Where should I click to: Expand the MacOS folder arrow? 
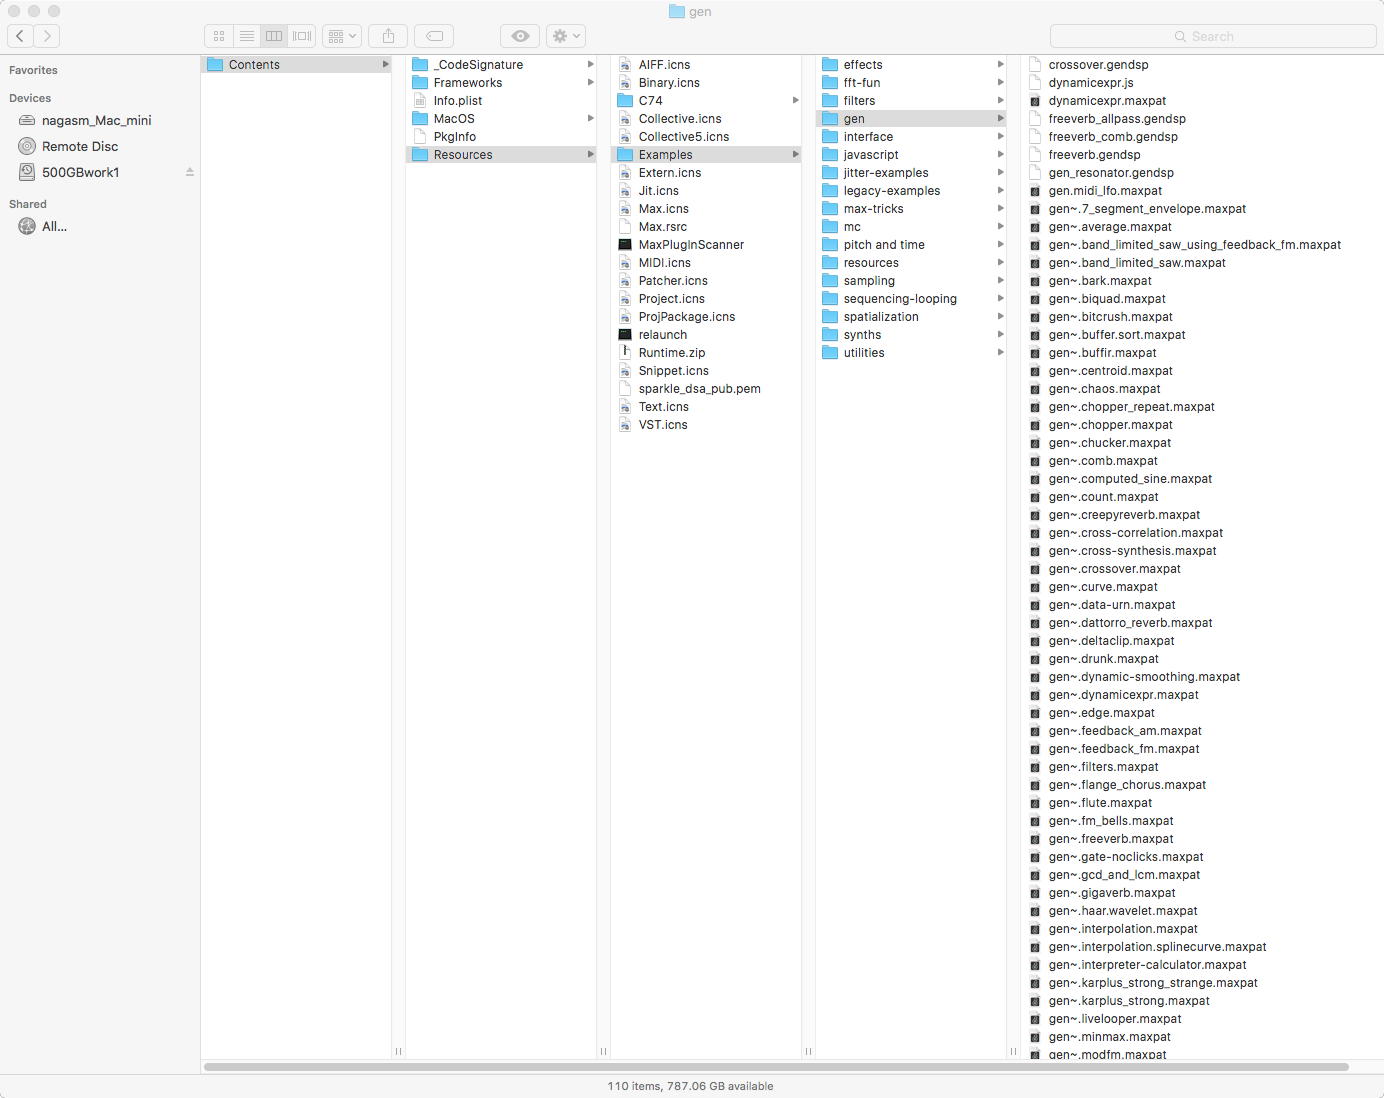(x=591, y=118)
